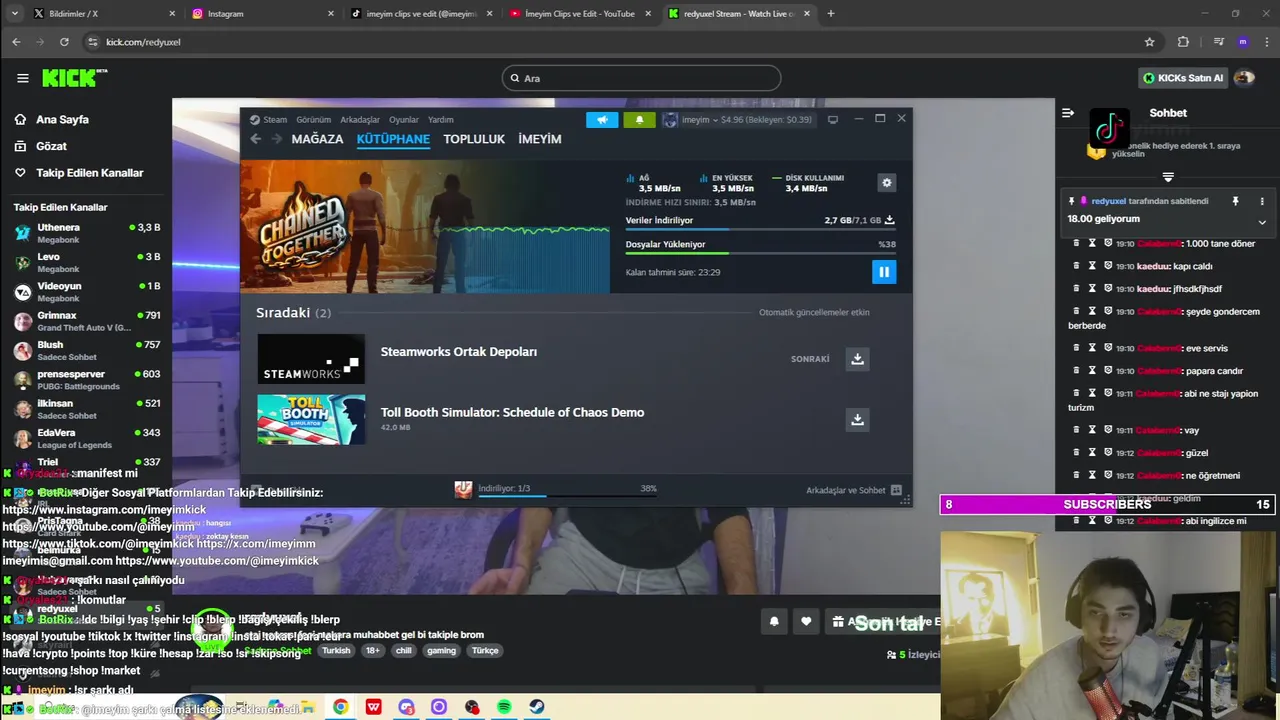This screenshot has width=1280, height=720.
Task: Focus the Kick Ara search field
Action: coord(641,78)
